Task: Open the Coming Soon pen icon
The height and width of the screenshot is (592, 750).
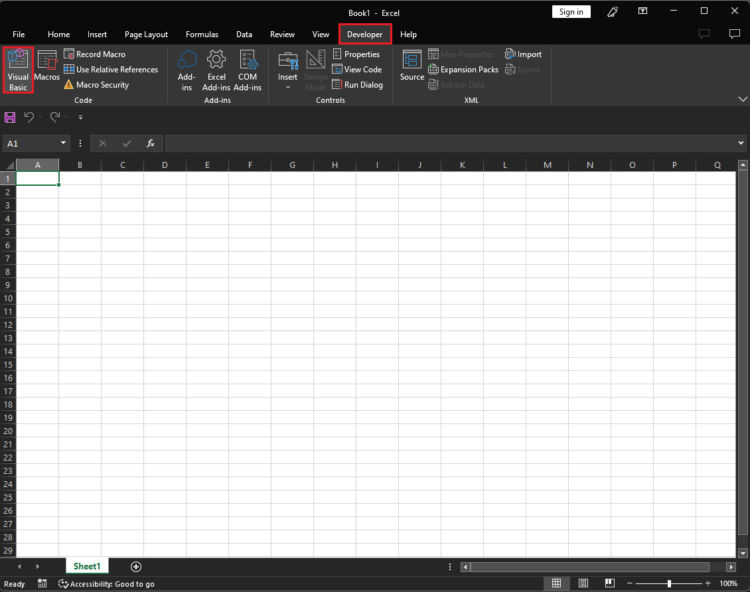Action: 613,12
